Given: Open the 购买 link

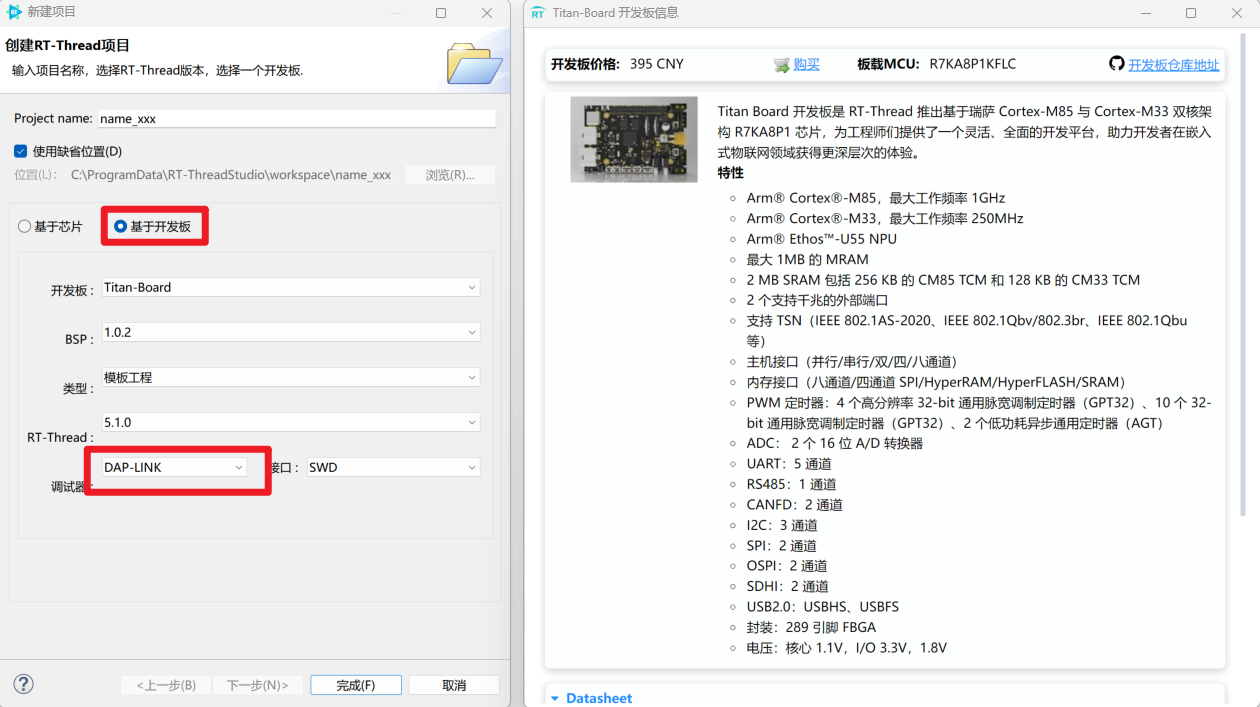Looking at the screenshot, I should click(807, 64).
